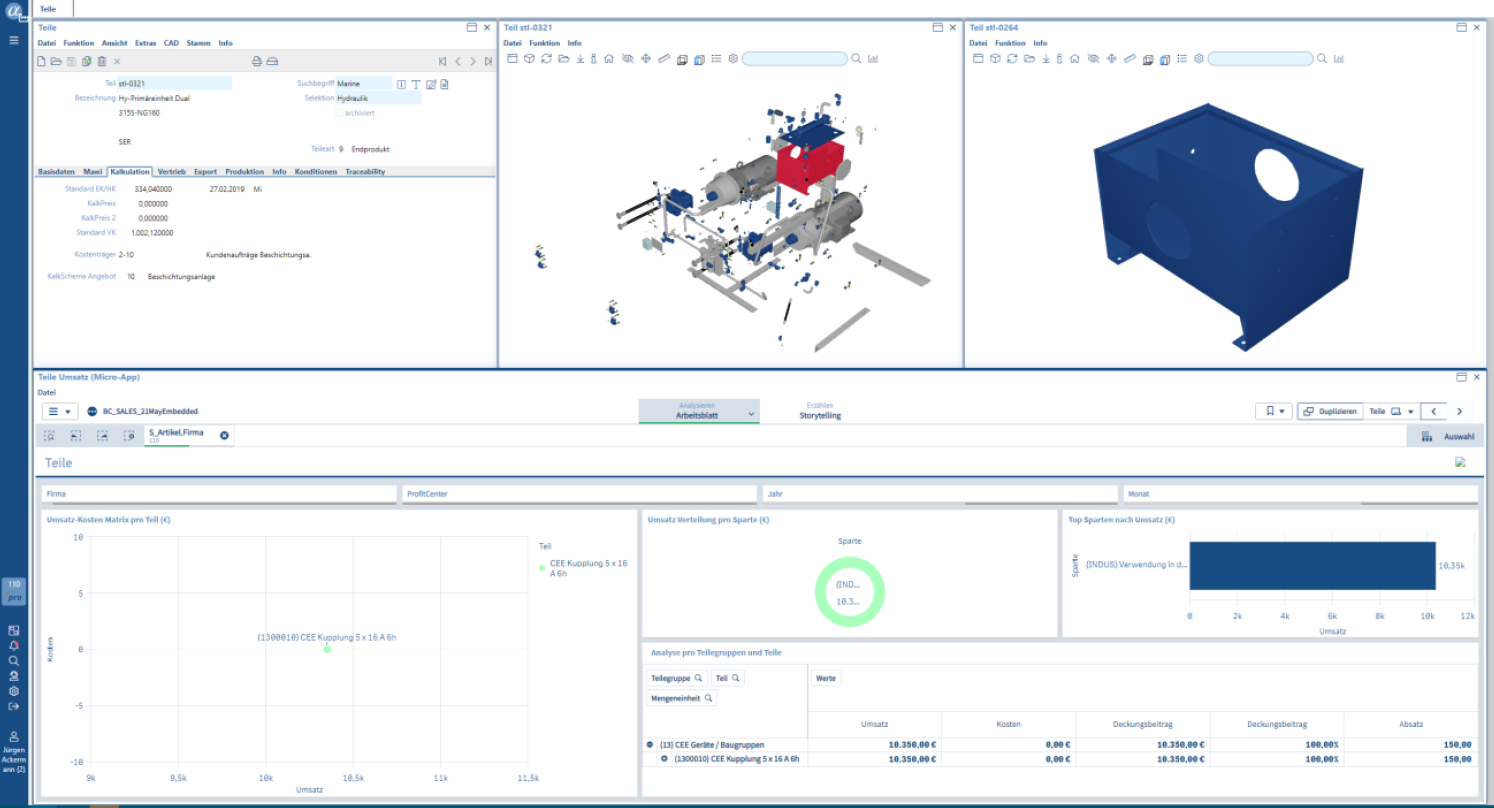Delete record with trash icon in Teile window
Viewport: 1494px width, 808px height.
pyautogui.click(x=101, y=62)
